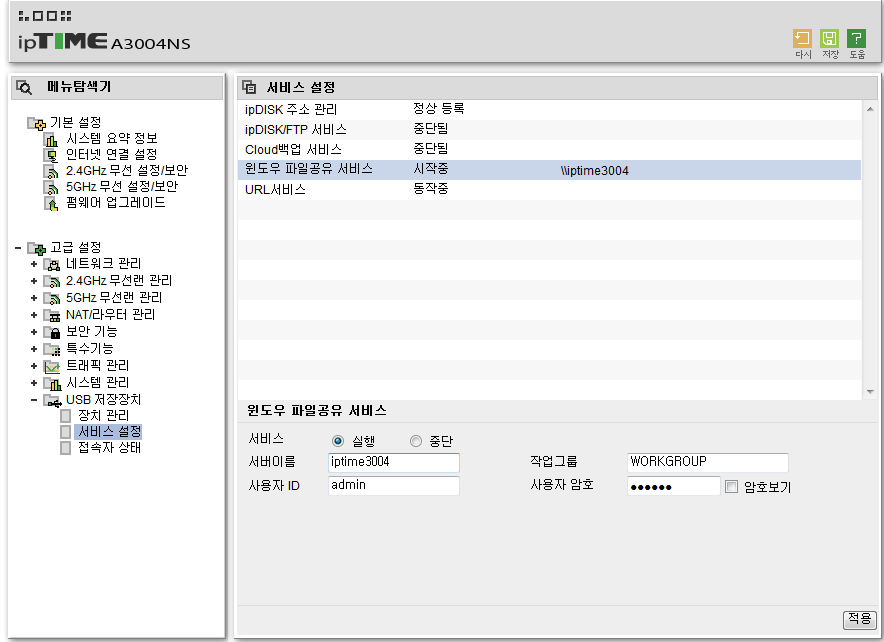Click the 적용 apply button
This screenshot has width=884, height=642.
tap(859, 619)
